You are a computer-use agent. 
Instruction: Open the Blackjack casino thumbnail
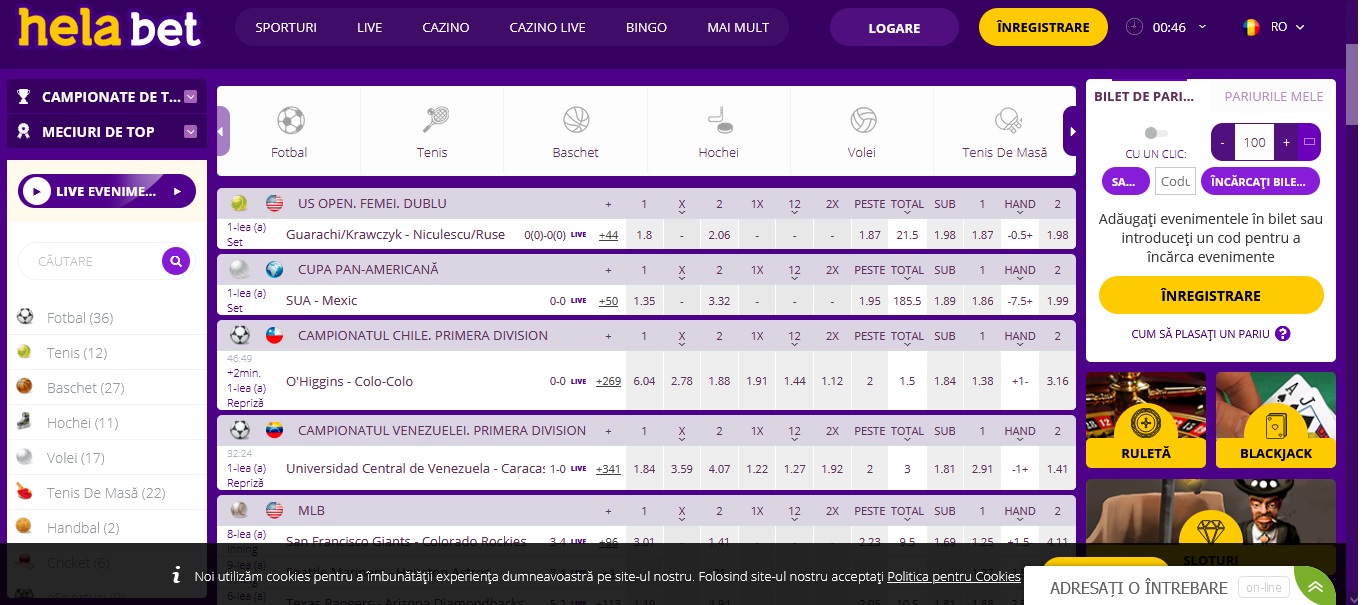[1276, 420]
